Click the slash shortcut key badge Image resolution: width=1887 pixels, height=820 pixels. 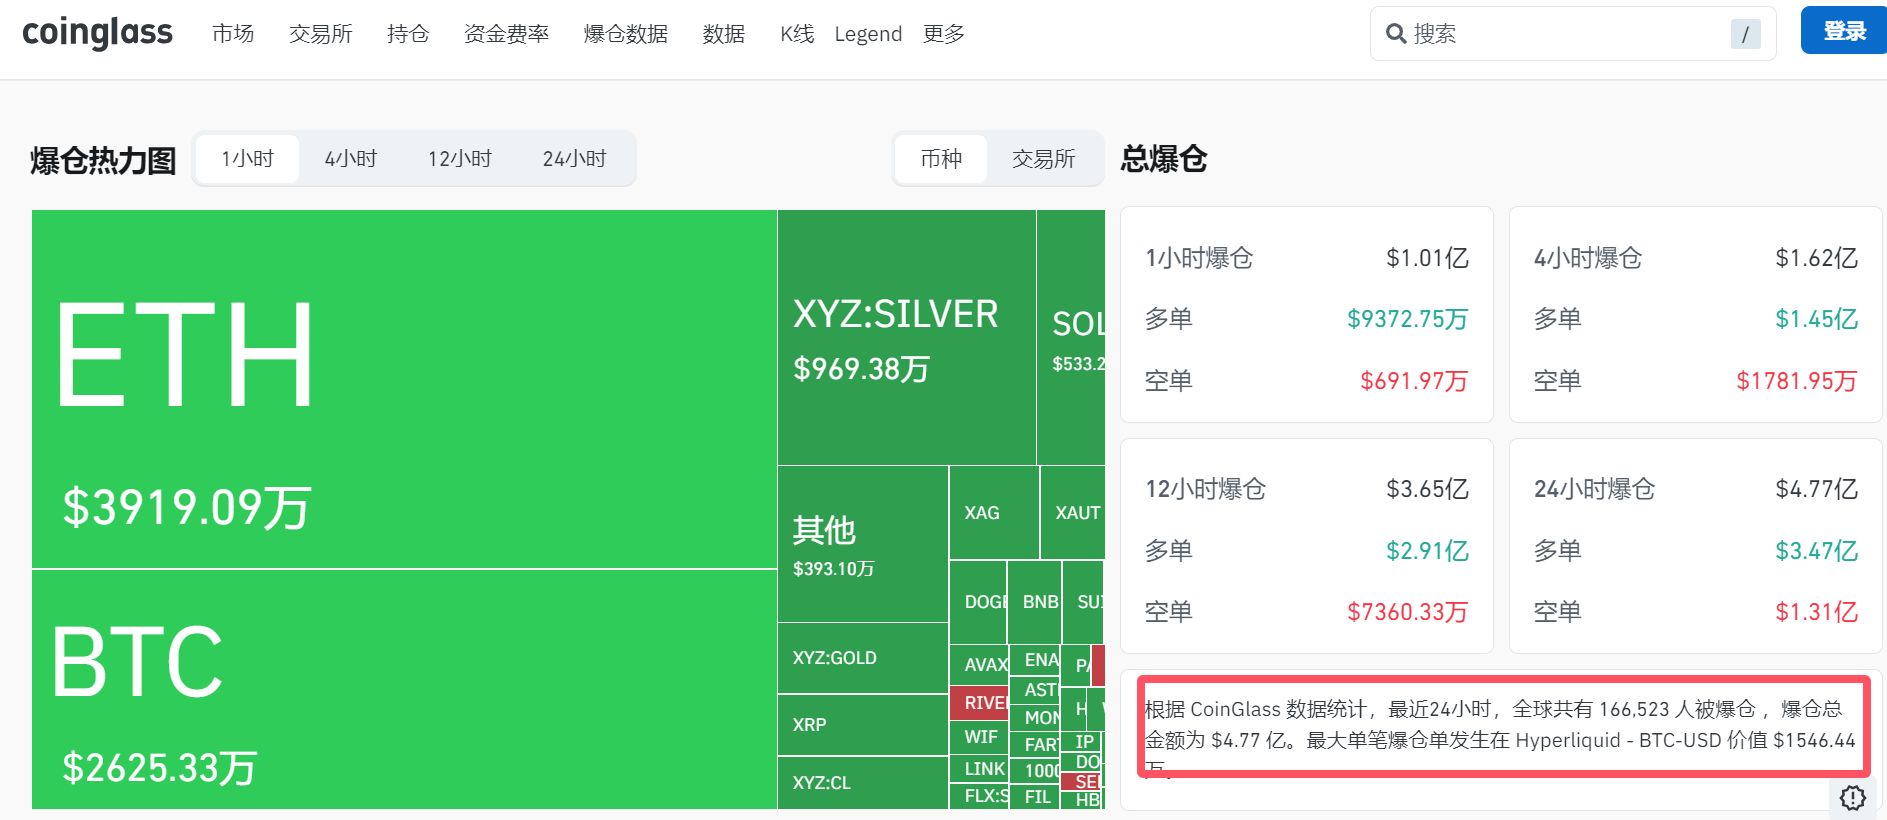point(1745,34)
